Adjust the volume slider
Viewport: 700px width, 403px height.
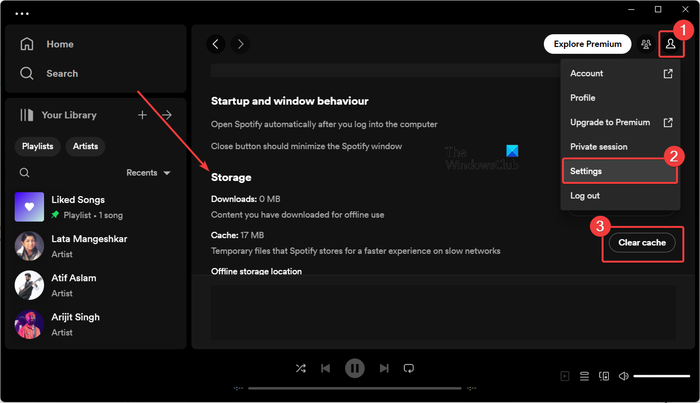(x=662, y=376)
